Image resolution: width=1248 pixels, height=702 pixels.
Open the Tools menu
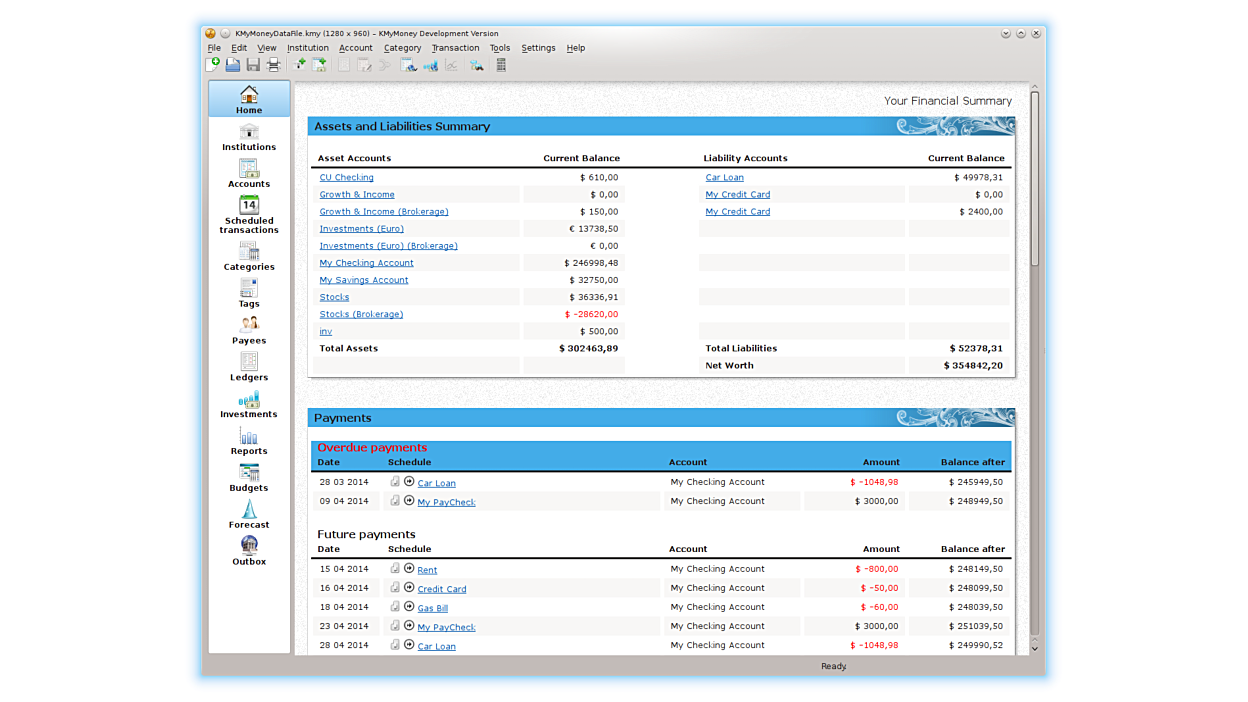coord(500,48)
